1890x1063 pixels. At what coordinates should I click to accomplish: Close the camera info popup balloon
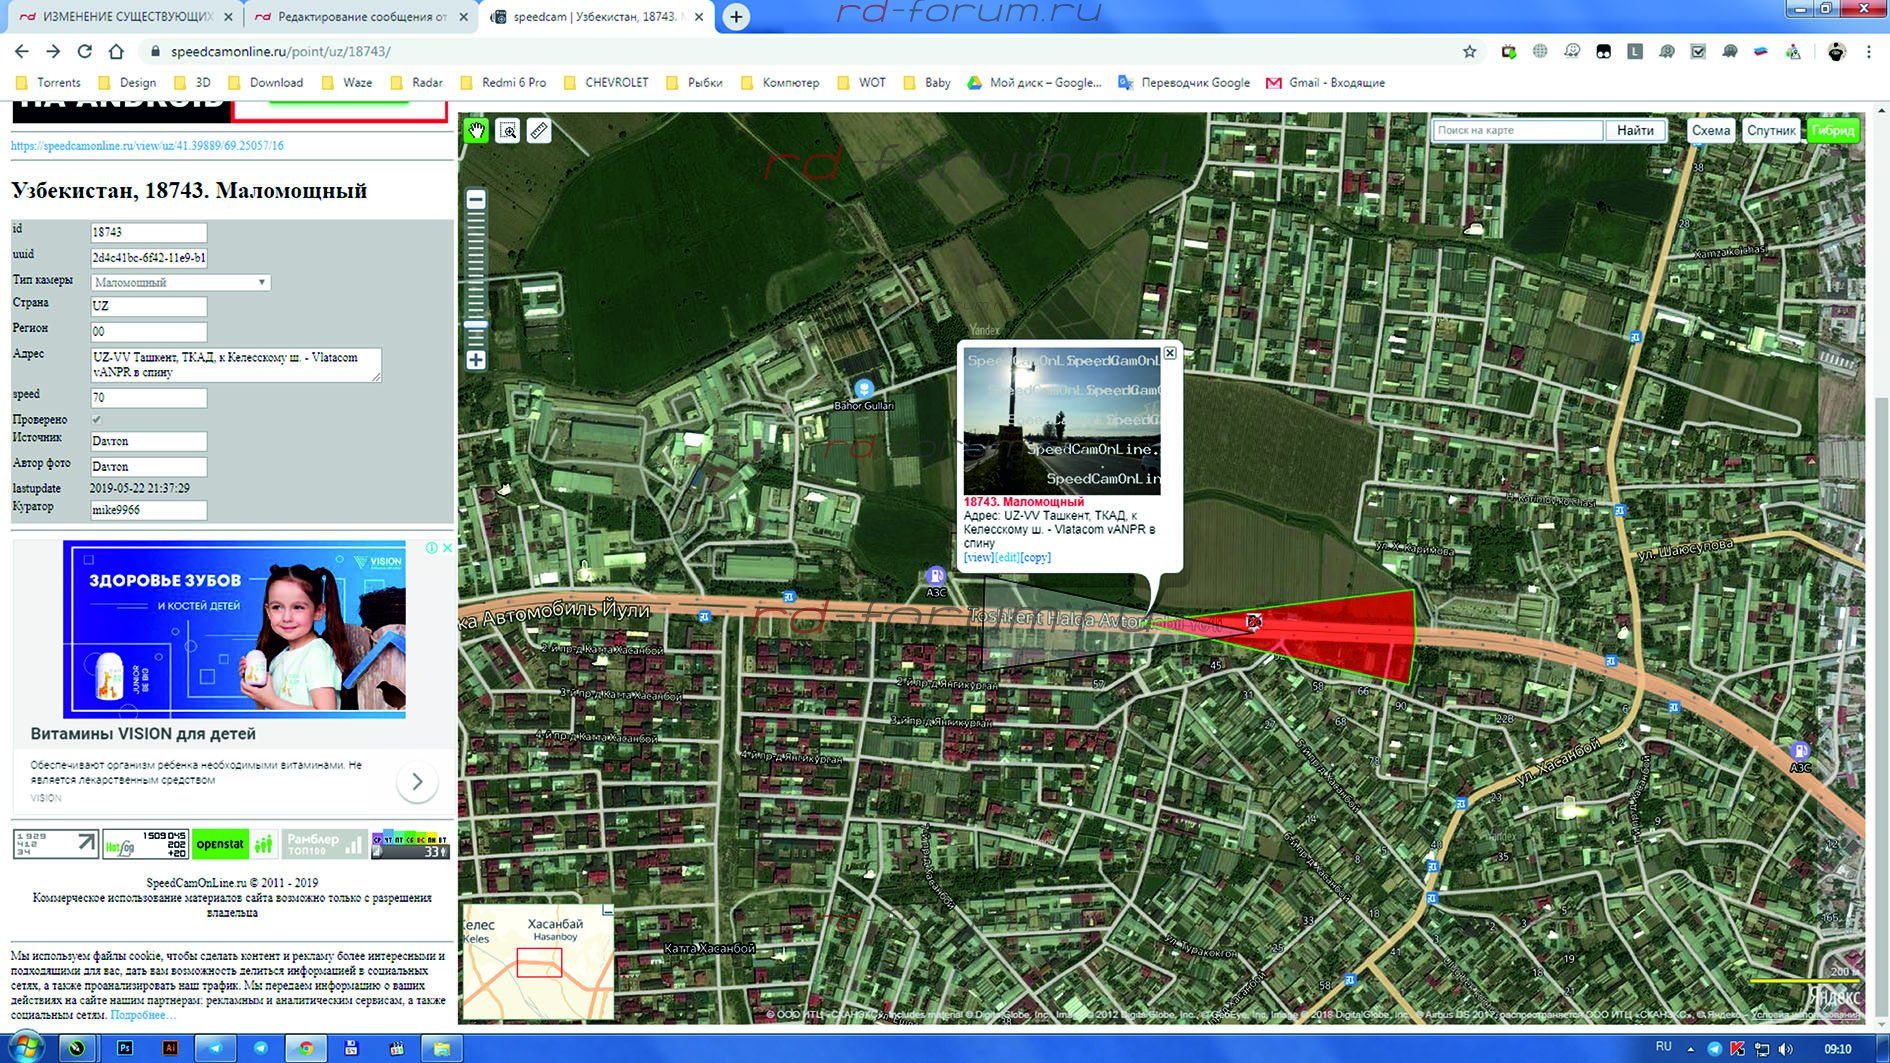tap(1170, 353)
